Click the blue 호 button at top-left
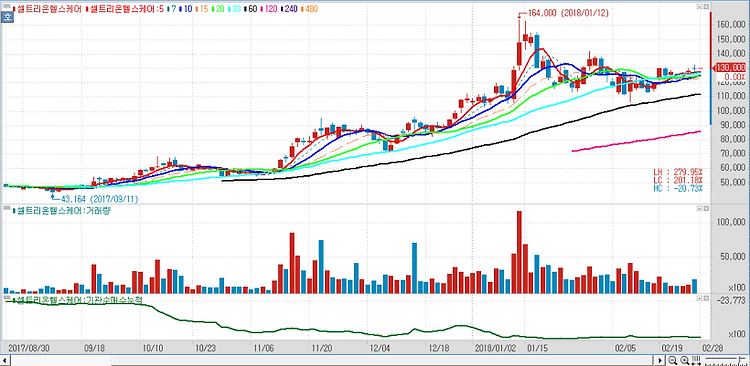This screenshot has height=366, width=750. [x=8, y=17]
